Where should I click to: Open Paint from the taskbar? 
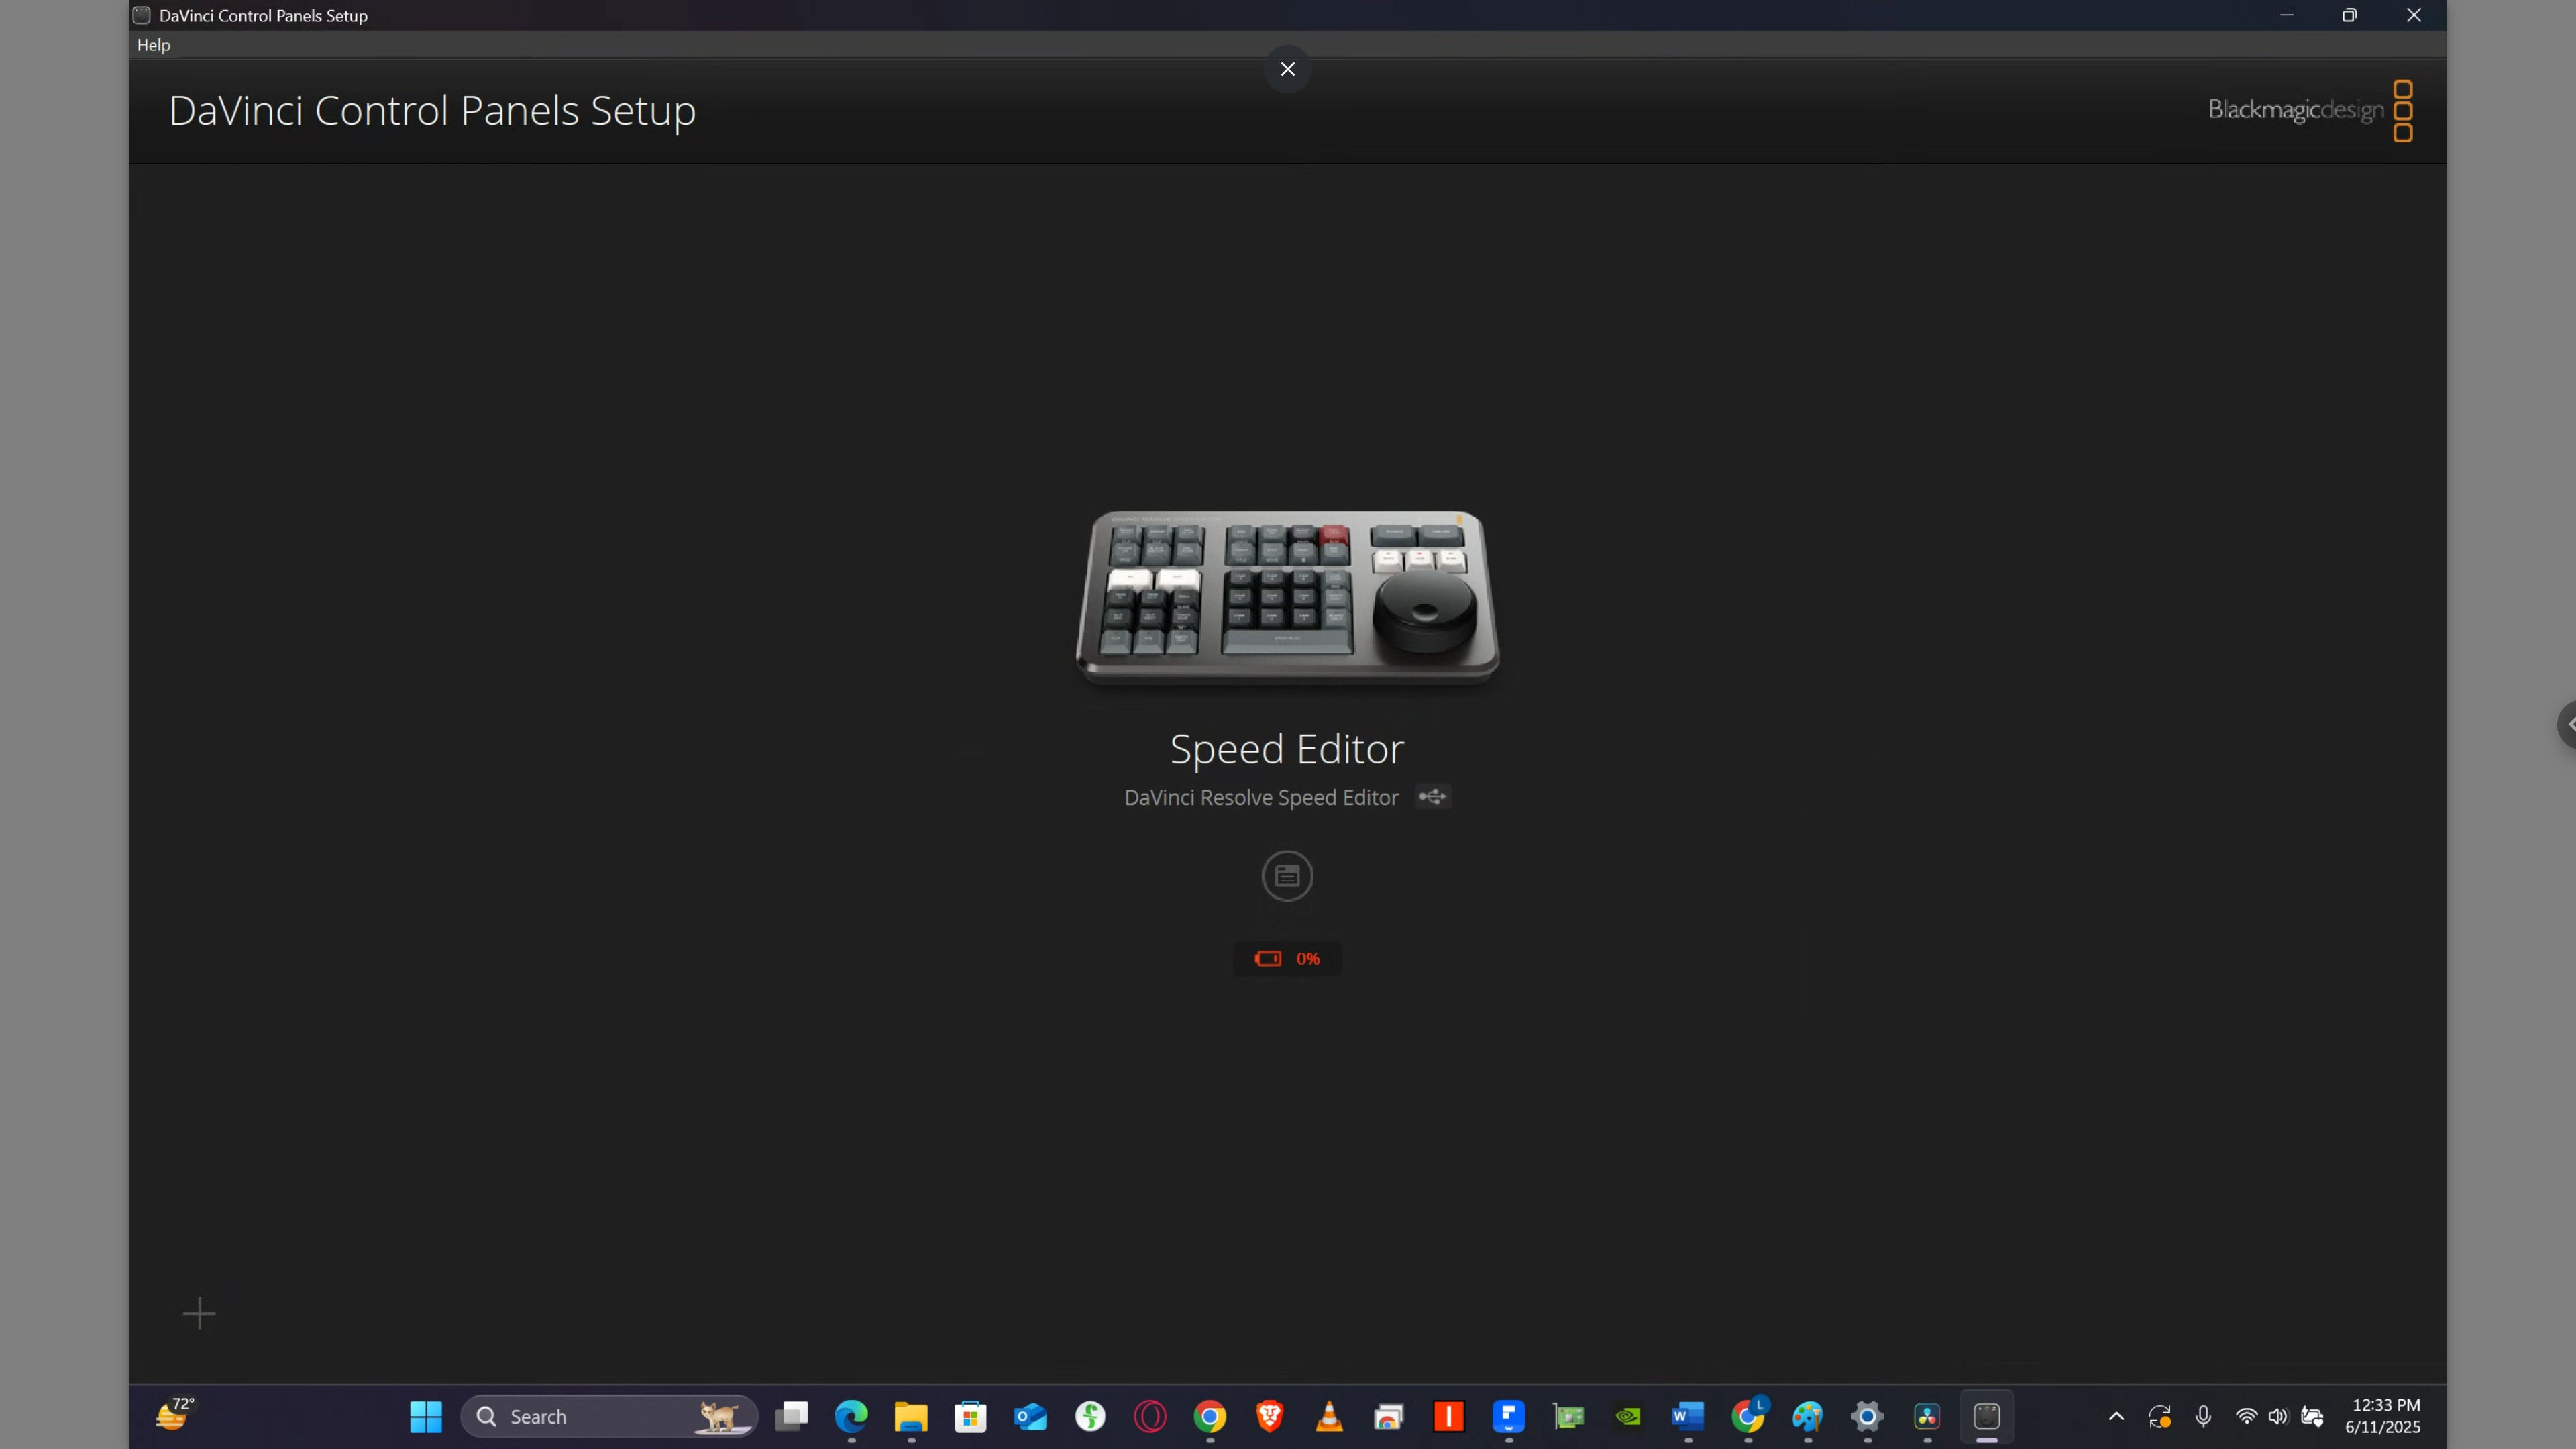tap(1808, 1416)
